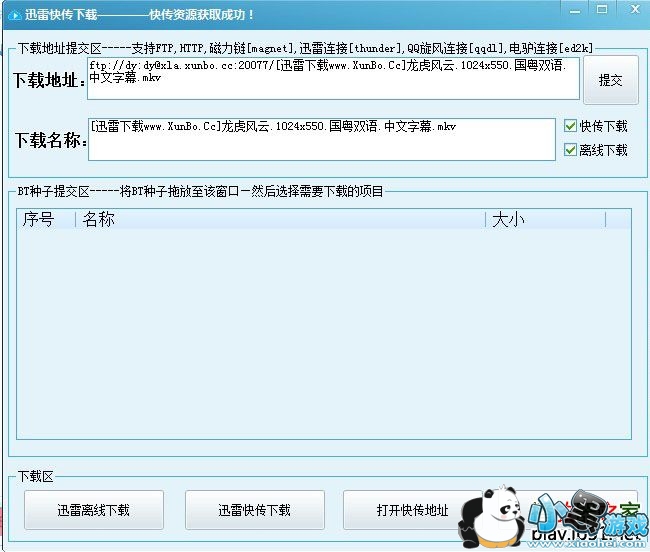Click the 迅雷离线下载 button
This screenshot has height=552, width=650.
point(94,510)
